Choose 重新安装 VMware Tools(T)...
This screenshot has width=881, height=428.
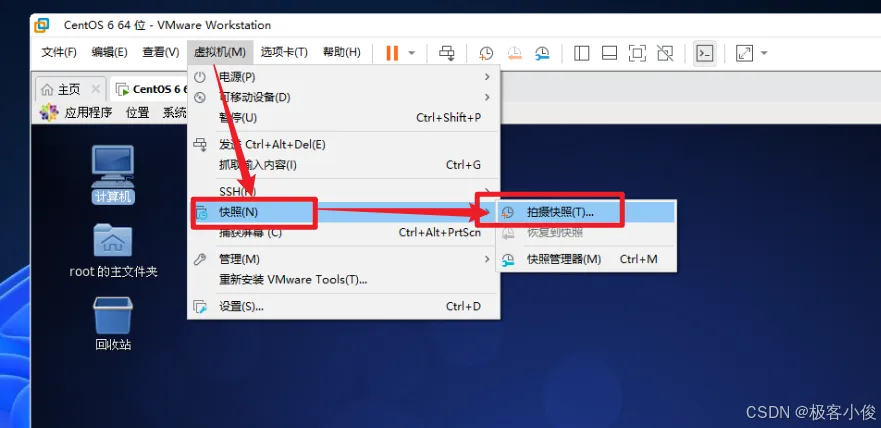click(x=343, y=279)
